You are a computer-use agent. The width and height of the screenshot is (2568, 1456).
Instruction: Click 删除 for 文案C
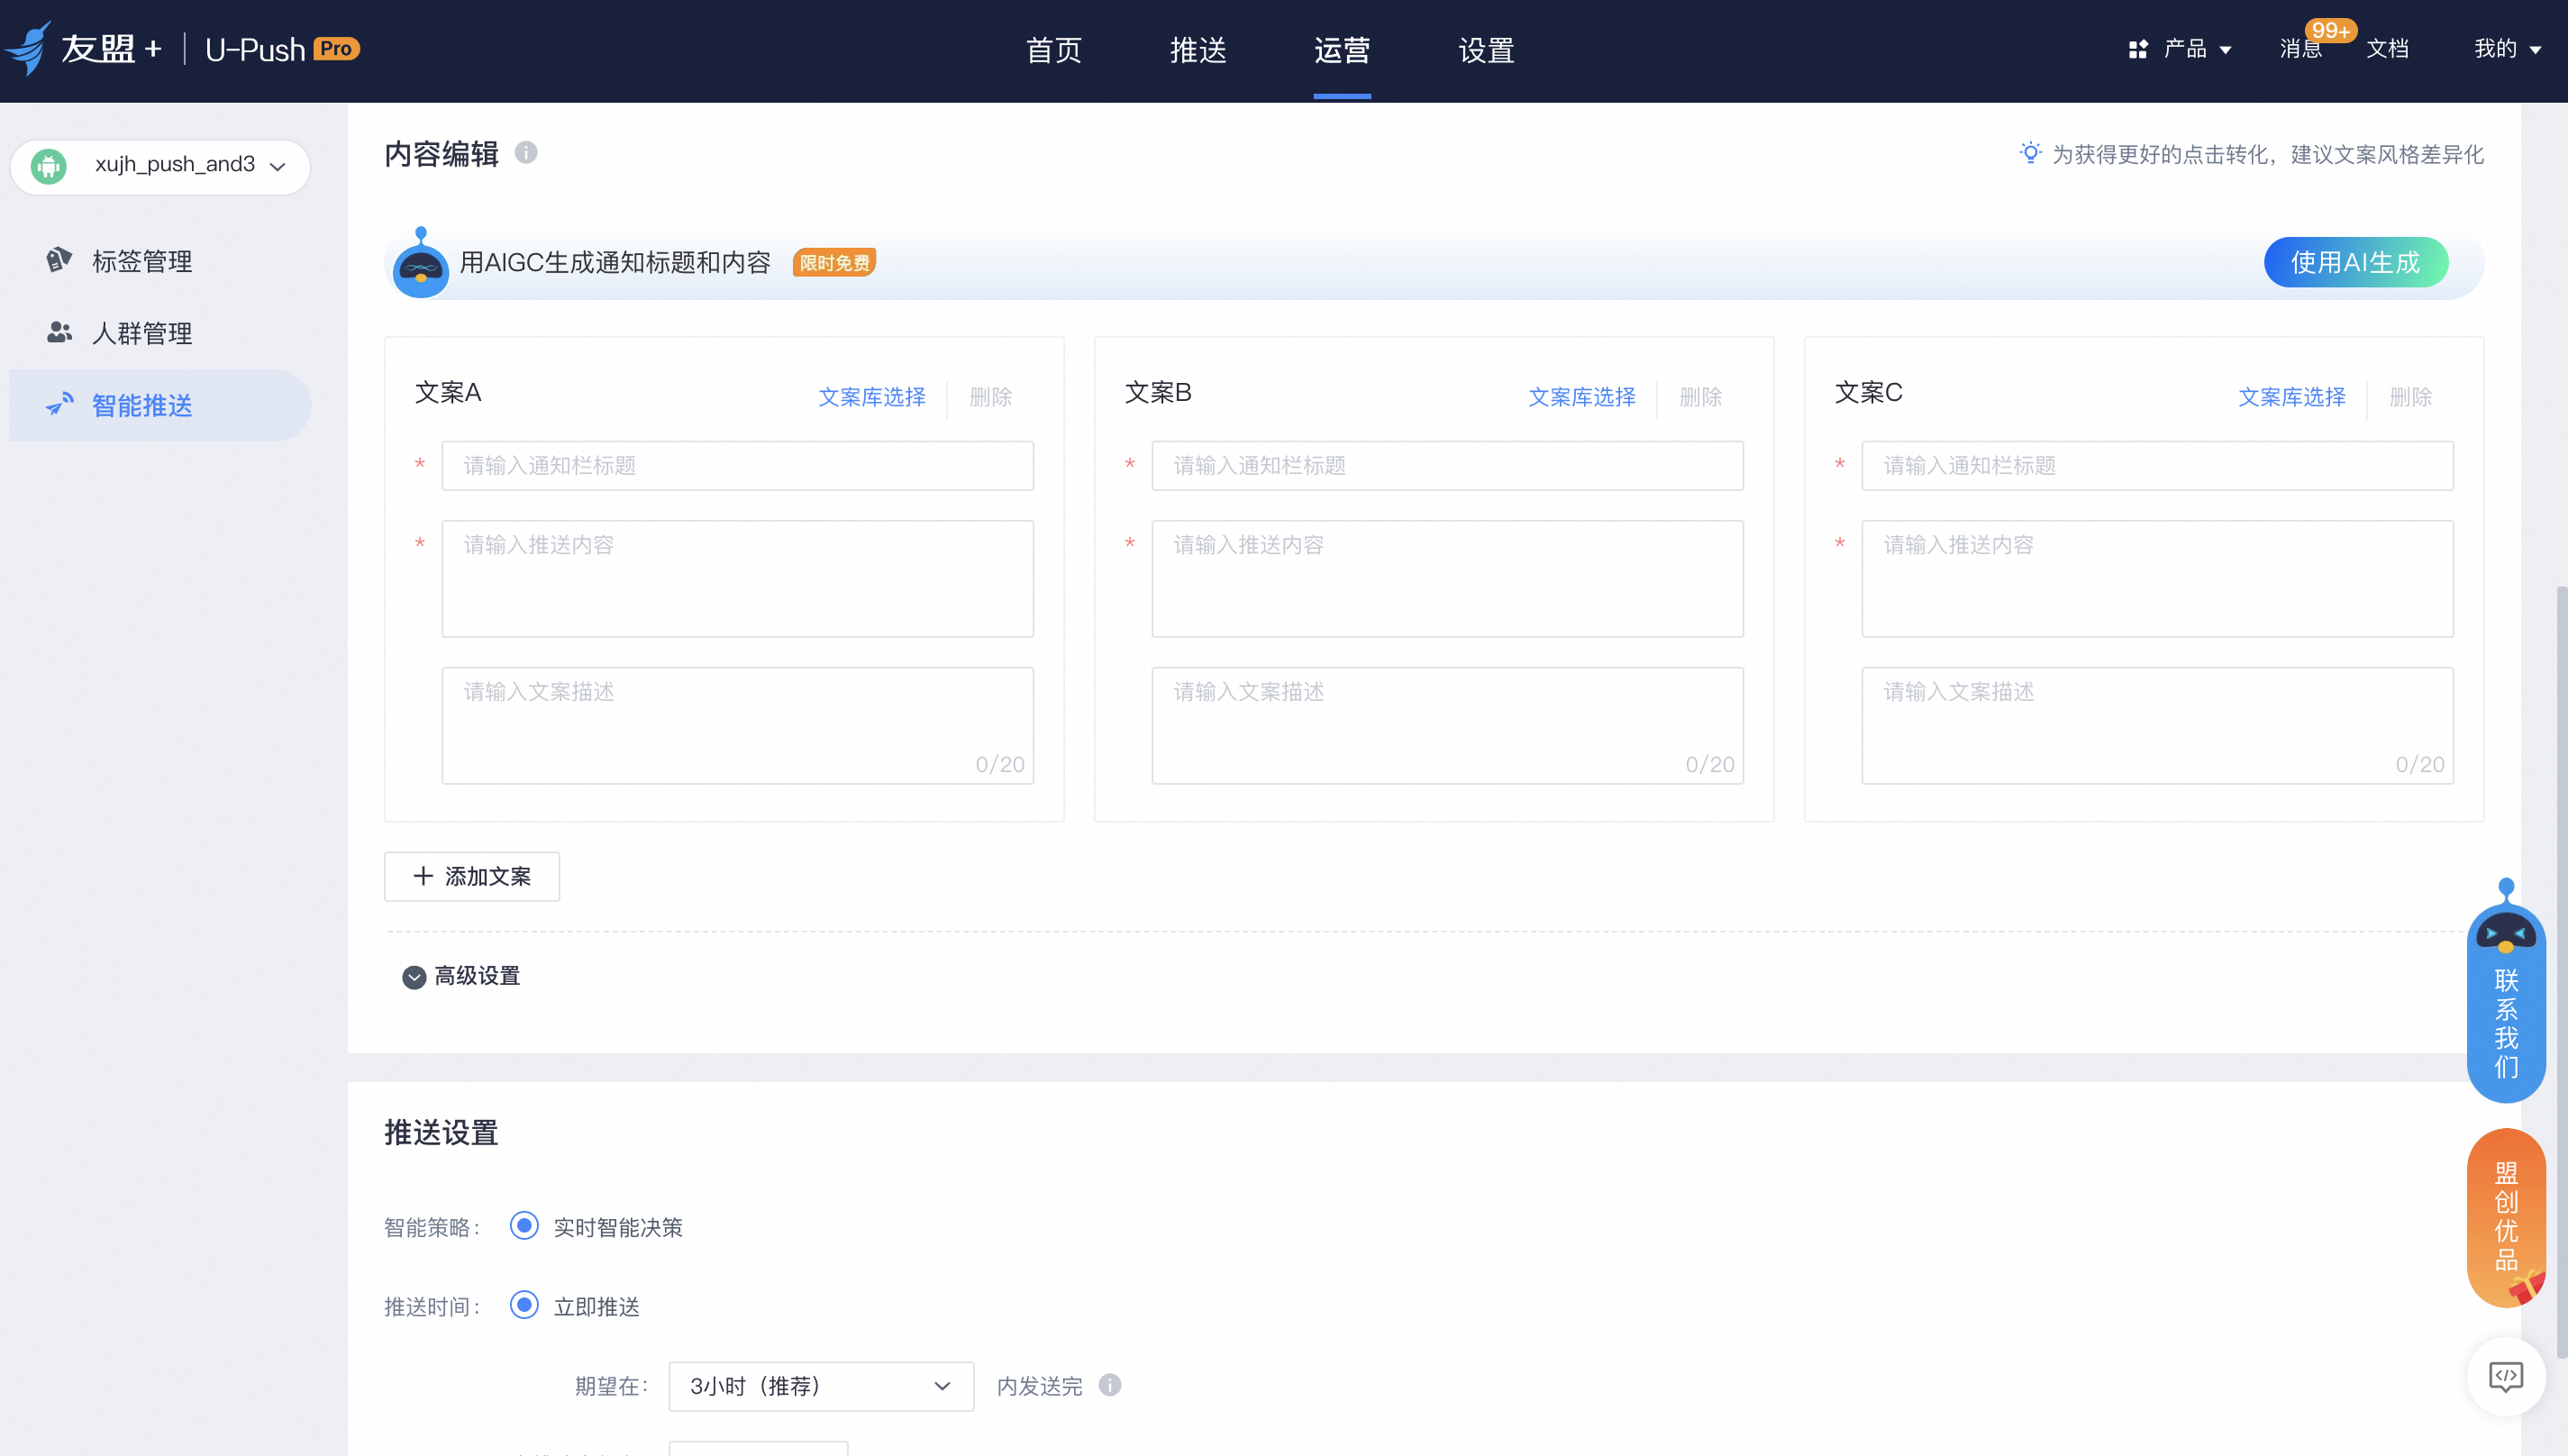tap(2411, 397)
